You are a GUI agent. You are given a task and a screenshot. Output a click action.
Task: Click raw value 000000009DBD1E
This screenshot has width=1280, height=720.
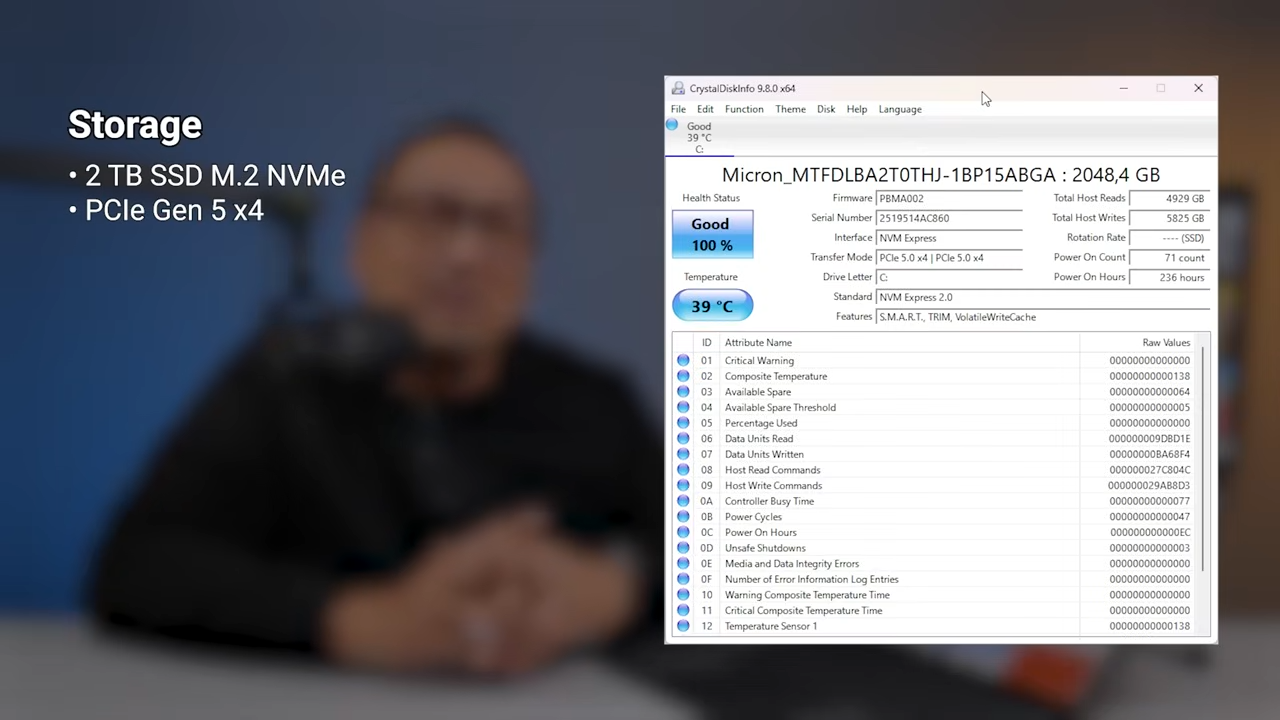tap(1149, 439)
